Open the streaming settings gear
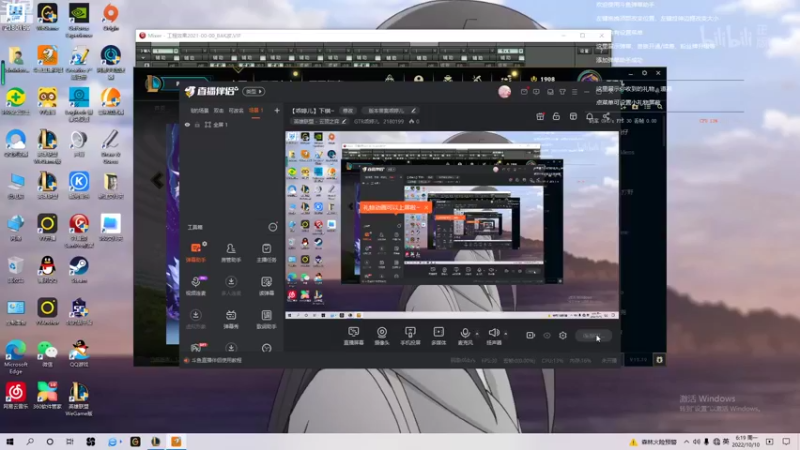800x450 pixels. pos(563,335)
